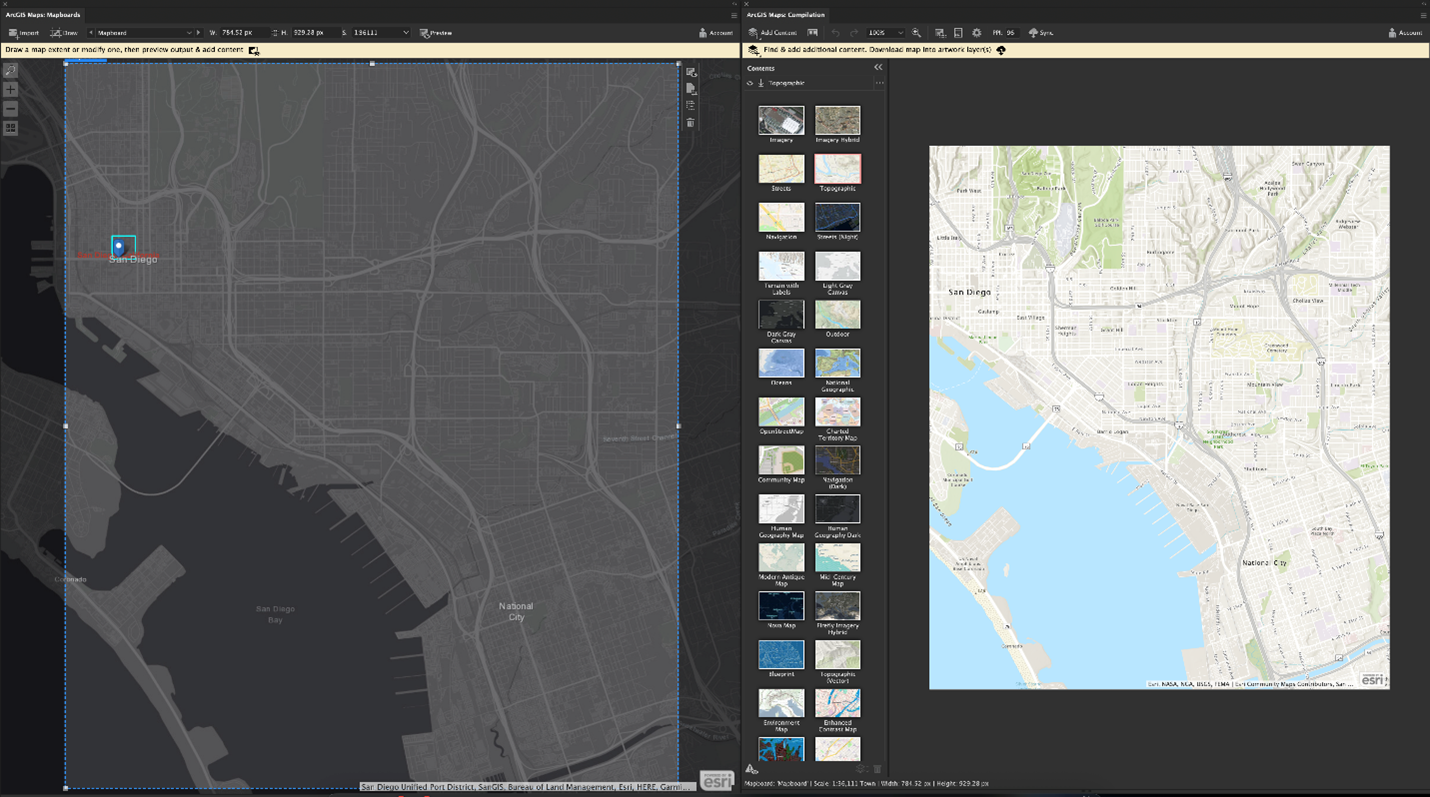Open the scale dropdown showing 1:36,111
This screenshot has width=1430, height=797.
click(x=405, y=33)
